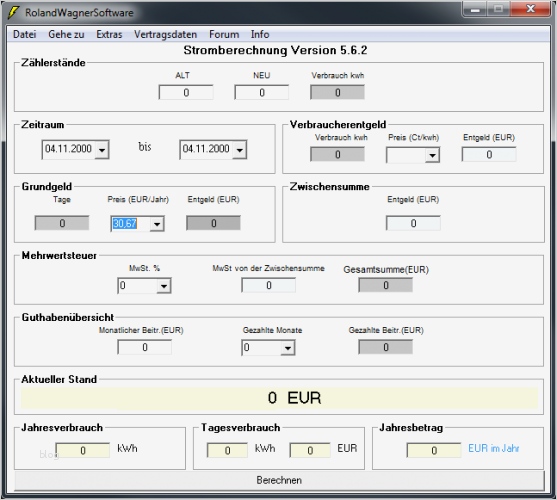This screenshot has height=500, width=557.
Task: Open the Preis (Ct/kwh) dropdown
Action: (432, 156)
